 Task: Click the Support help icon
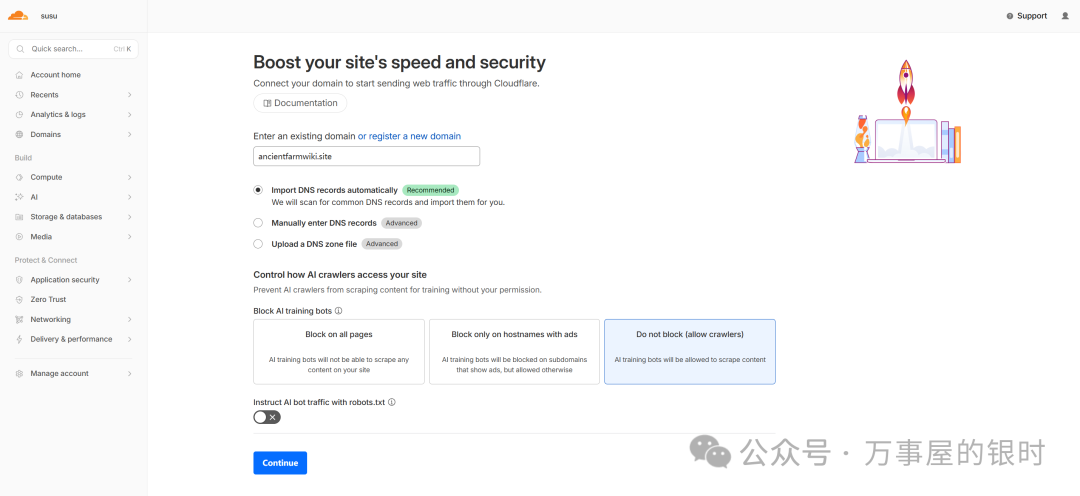pos(1010,16)
